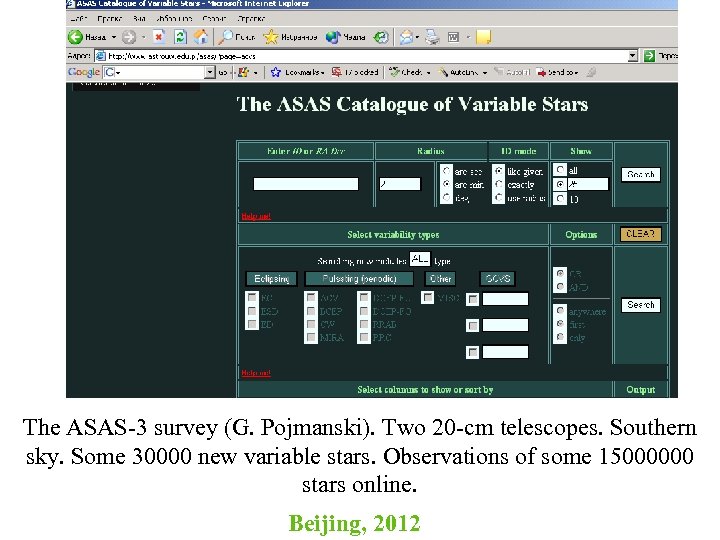Click the green Back arrow in Internet Explorer
The height and width of the screenshot is (540, 720).
[x=75, y=37]
